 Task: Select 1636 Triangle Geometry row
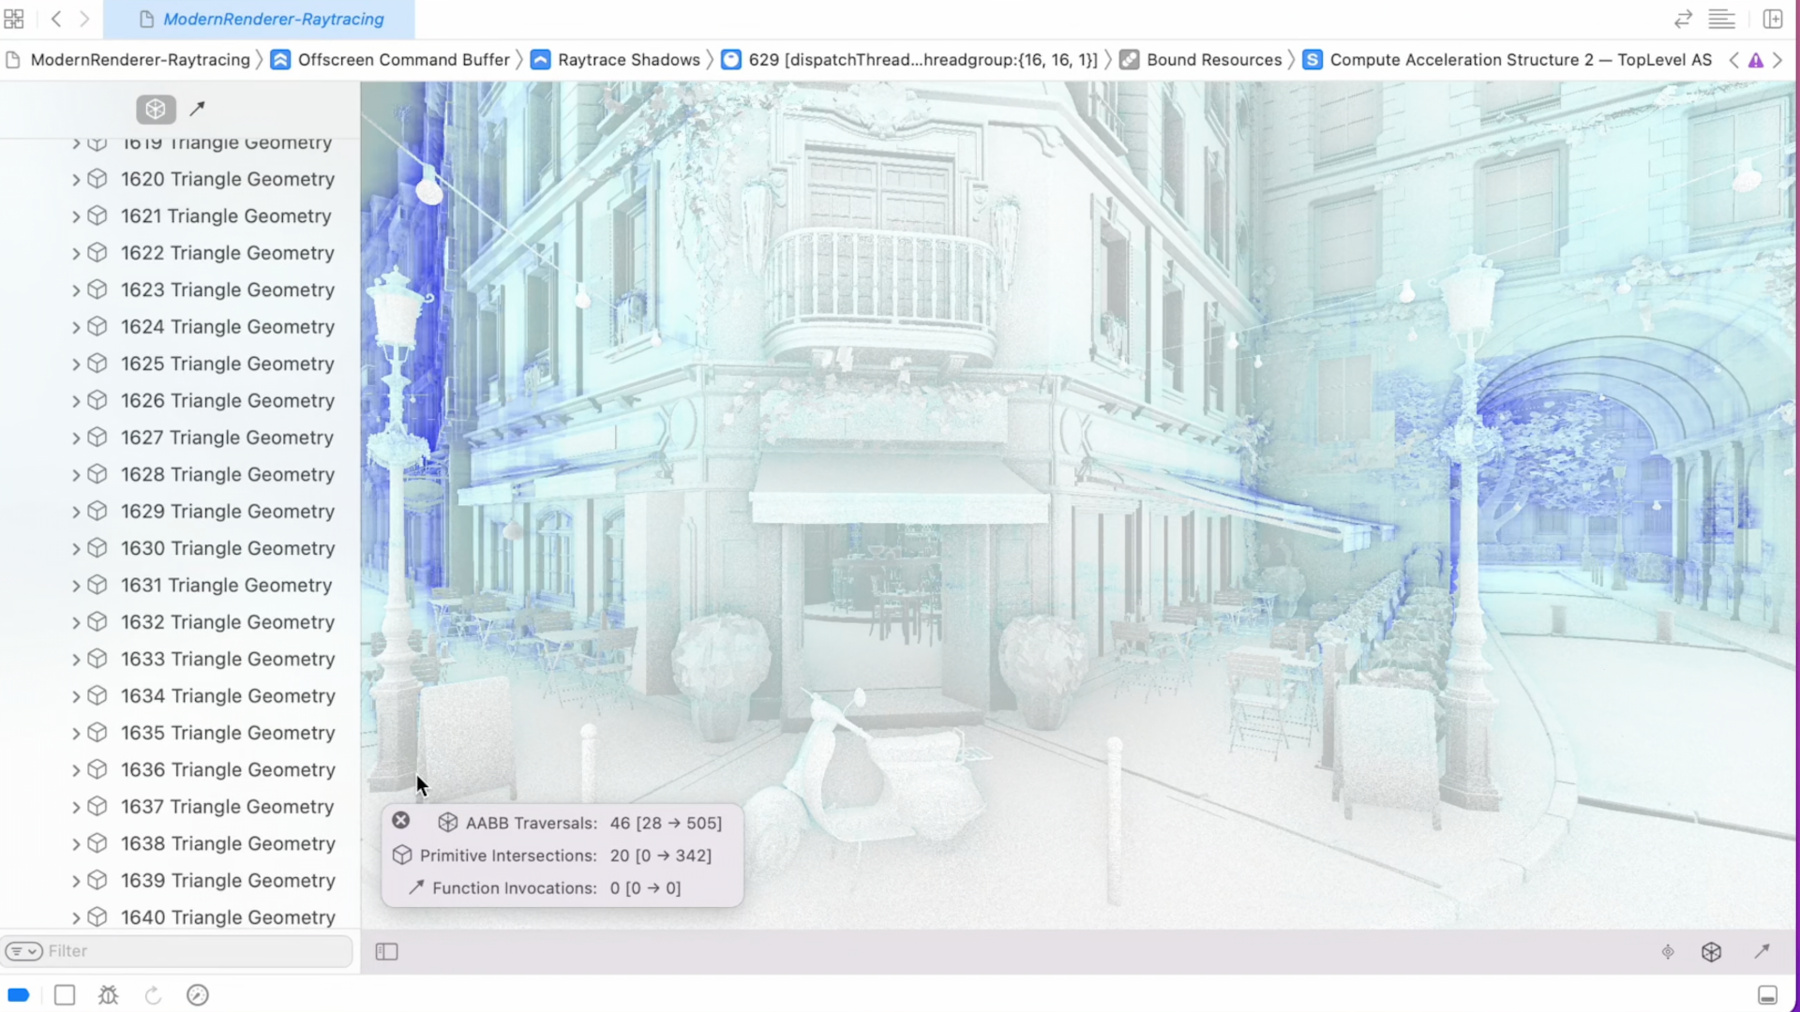point(180,770)
